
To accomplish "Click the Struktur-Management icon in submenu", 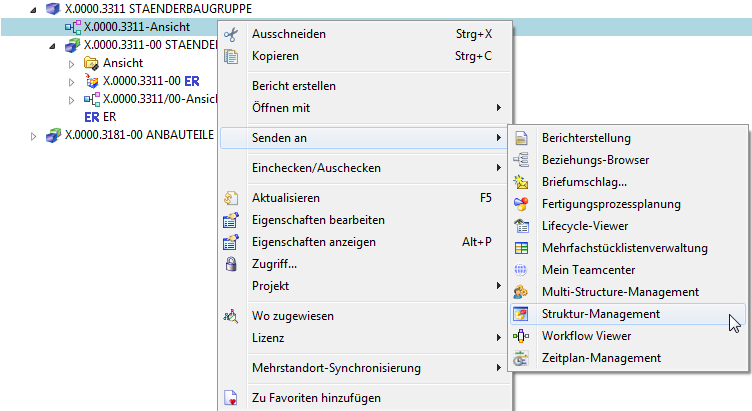I will (x=520, y=314).
